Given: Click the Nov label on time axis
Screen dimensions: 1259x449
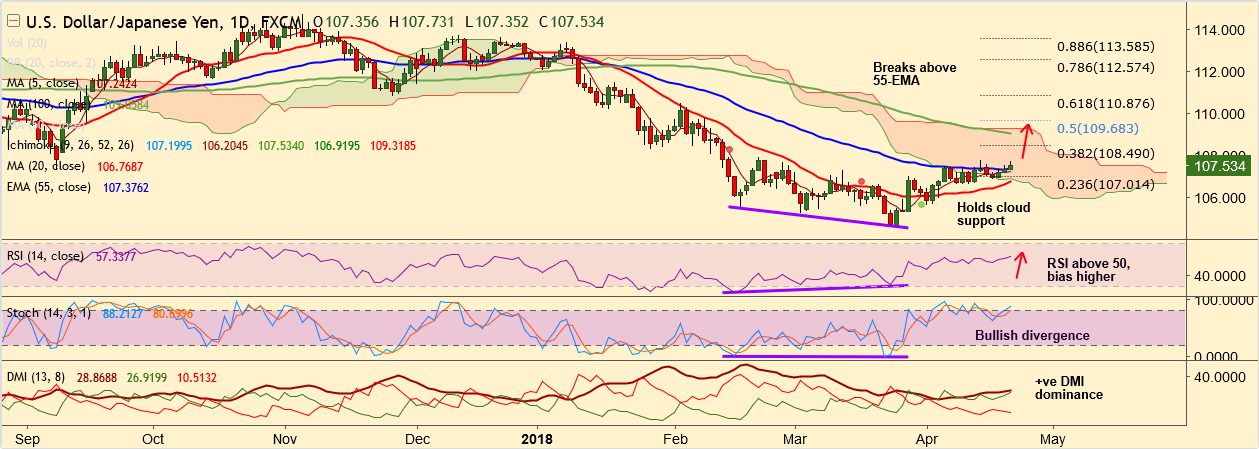Looking at the screenshot, I should [285, 438].
